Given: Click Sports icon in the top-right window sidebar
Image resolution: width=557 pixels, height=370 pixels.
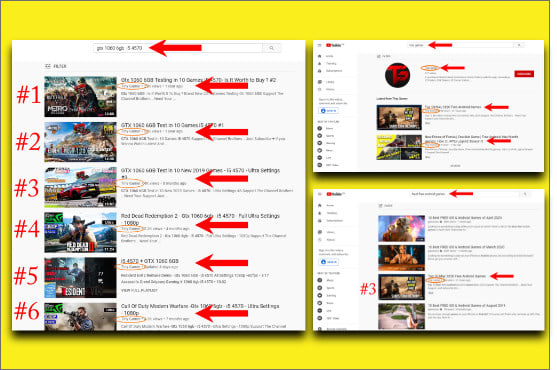Looking at the screenshot, I should pyautogui.click(x=319, y=136).
